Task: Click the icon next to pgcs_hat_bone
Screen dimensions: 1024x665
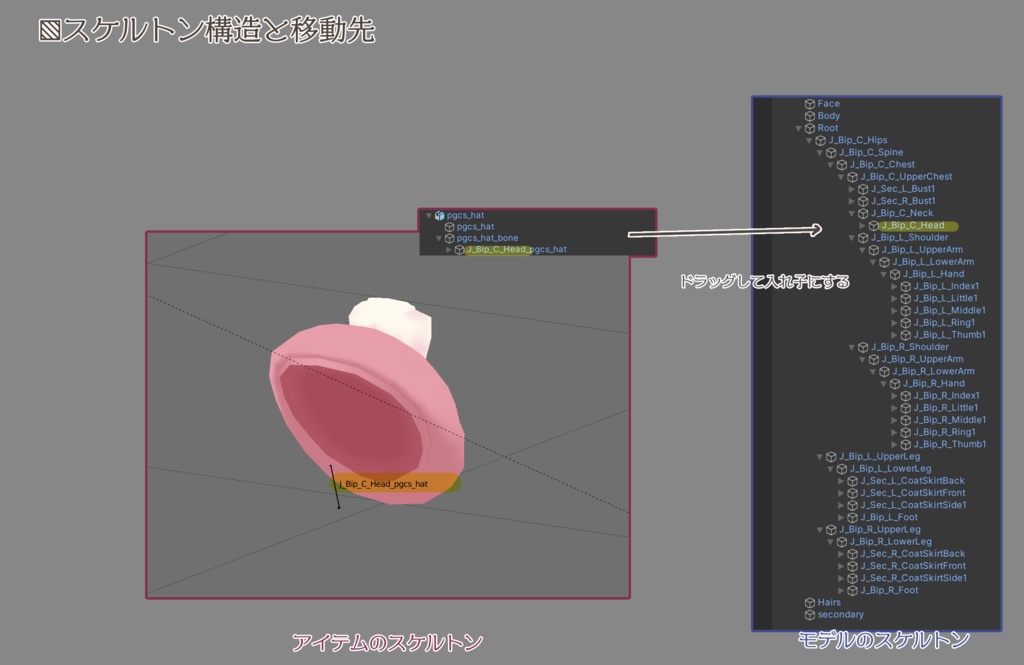Action: pyautogui.click(x=449, y=238)
